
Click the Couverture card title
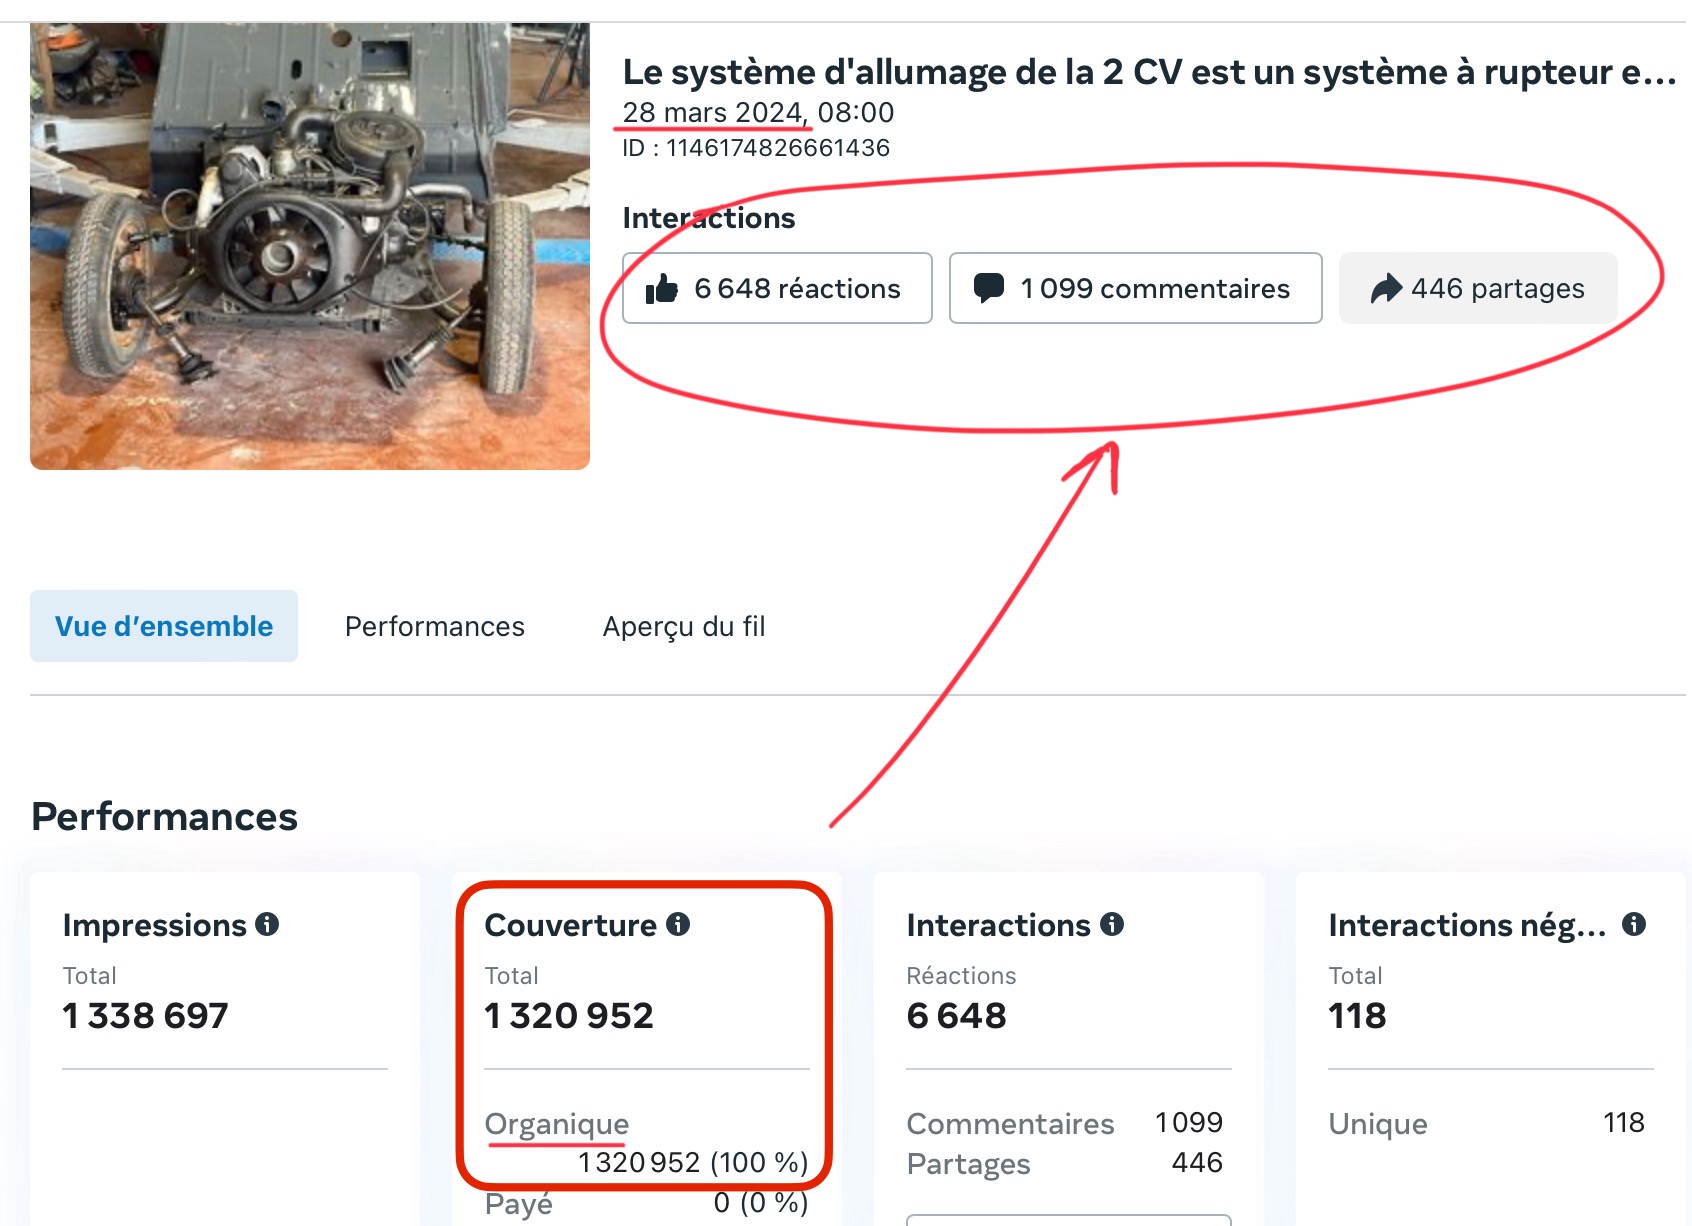(x=571, y=925)
